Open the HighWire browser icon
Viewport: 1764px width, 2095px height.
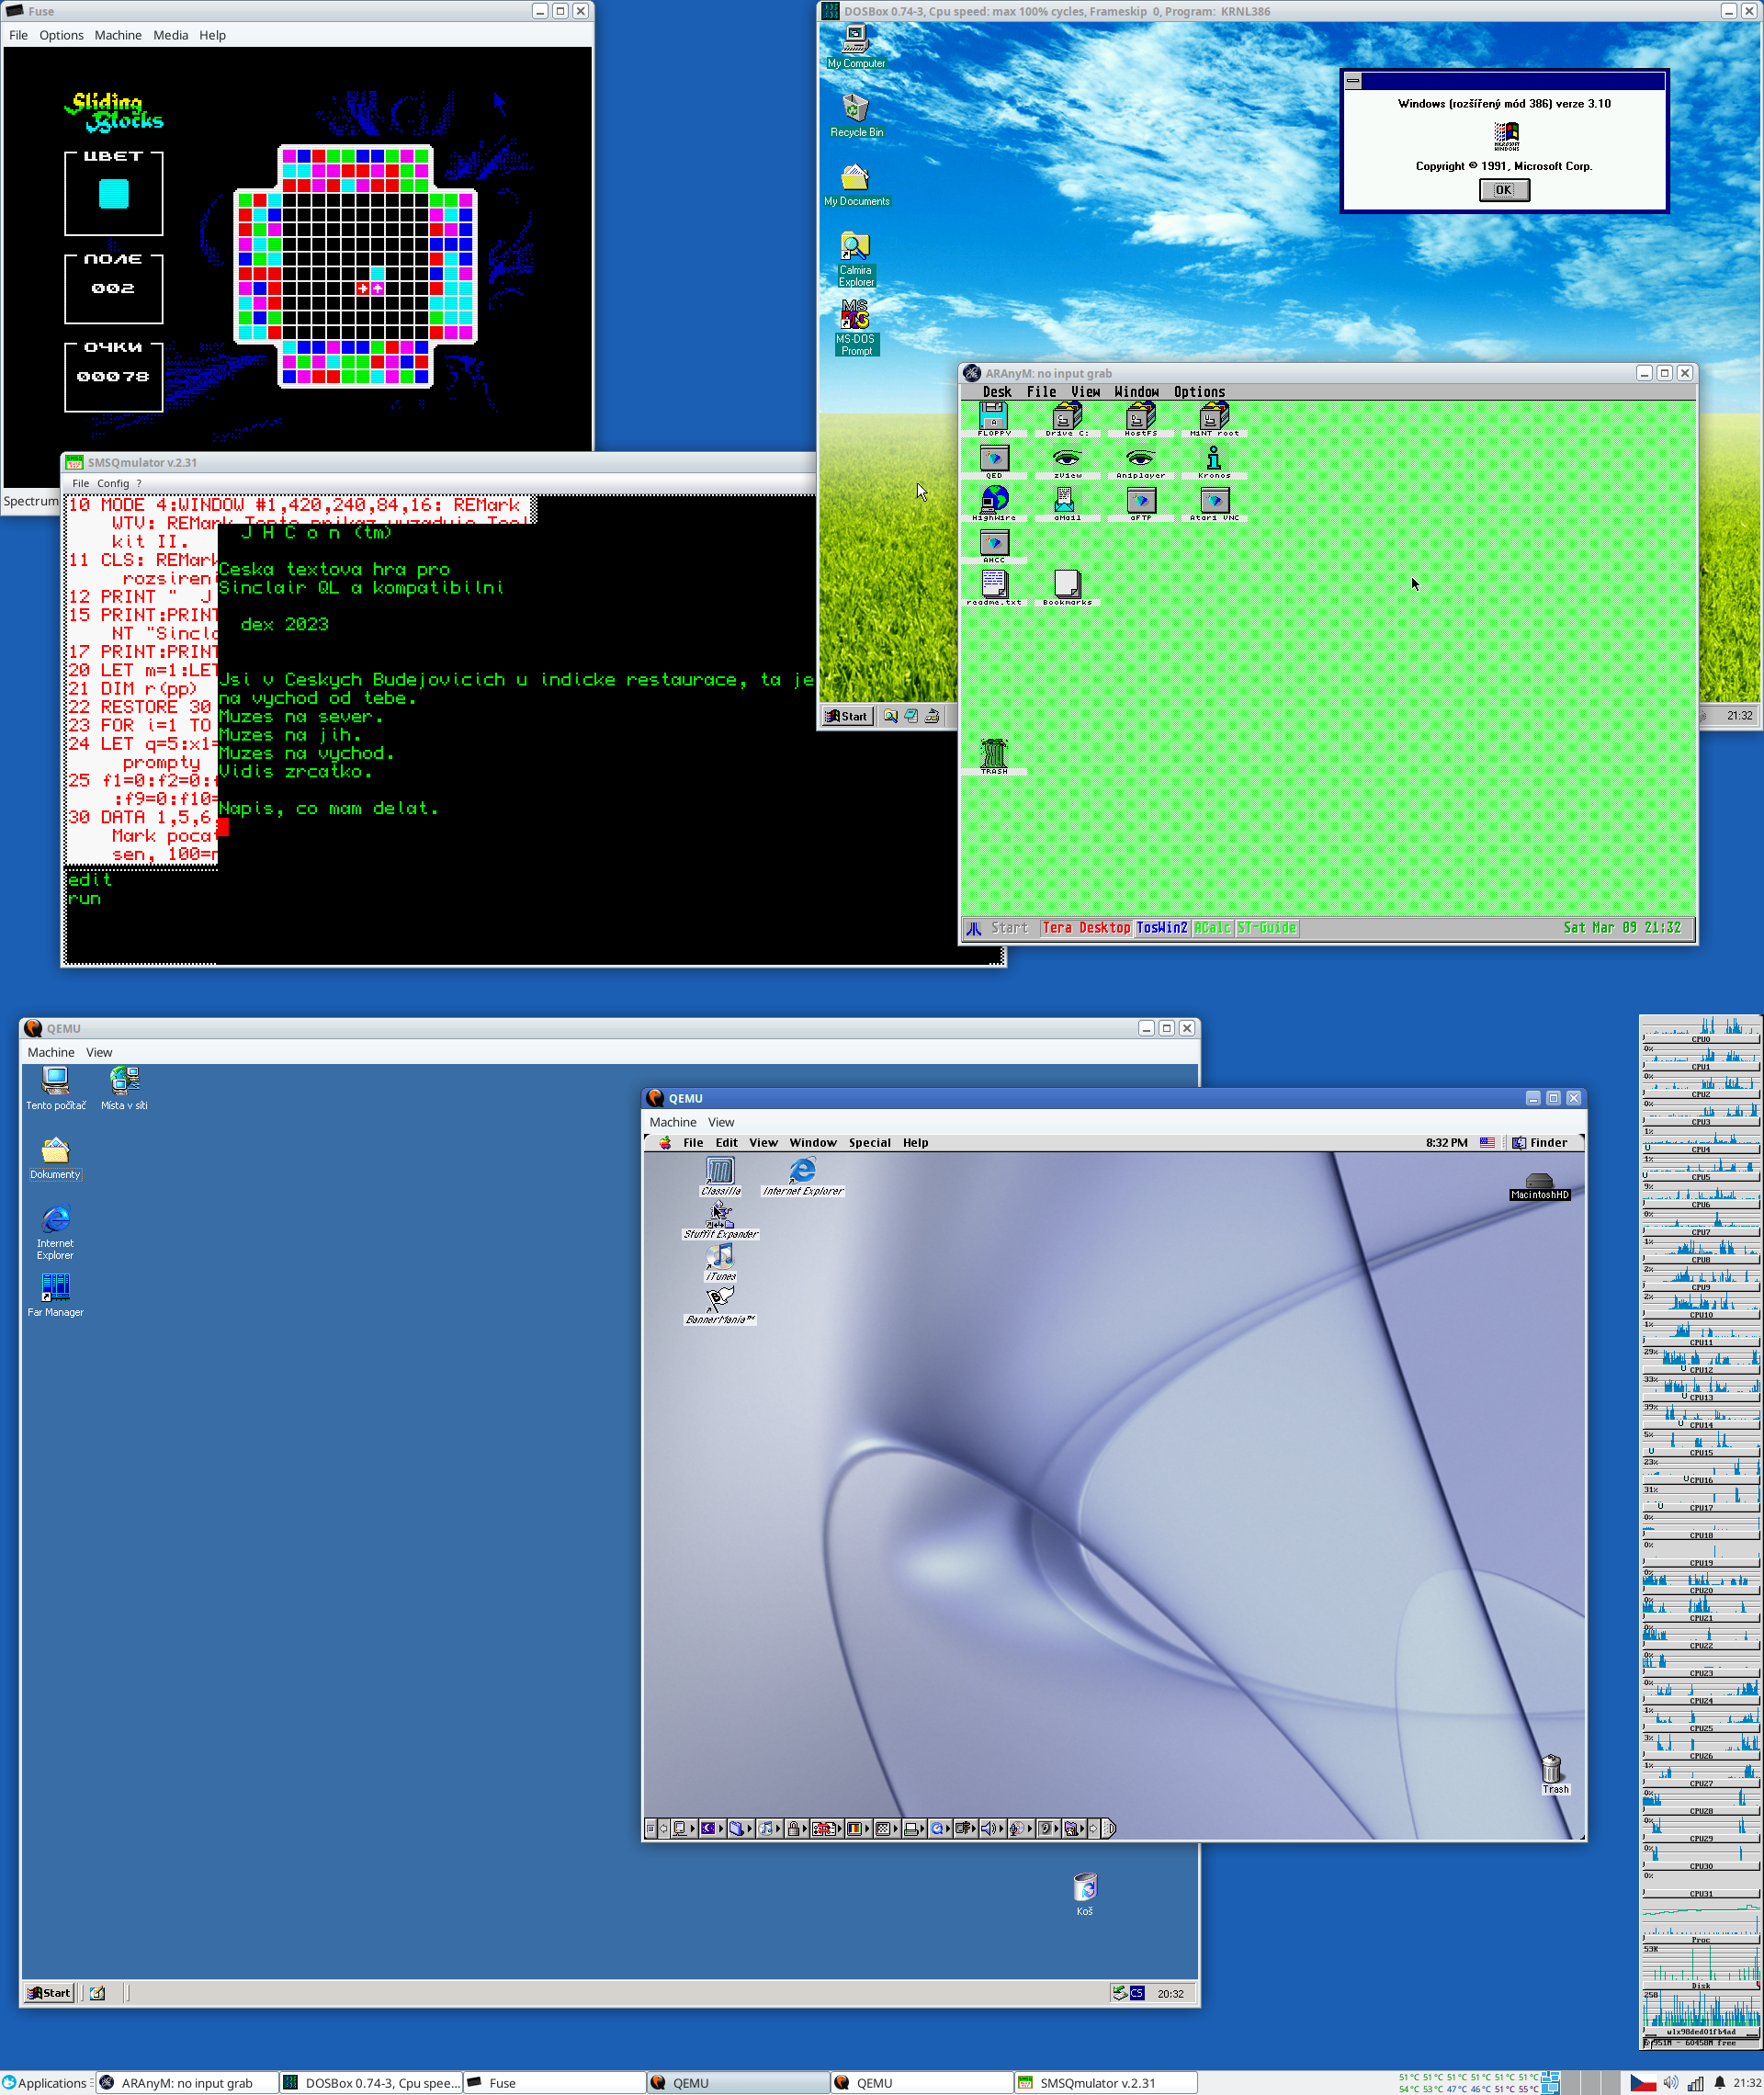click(x=994, y=499)
